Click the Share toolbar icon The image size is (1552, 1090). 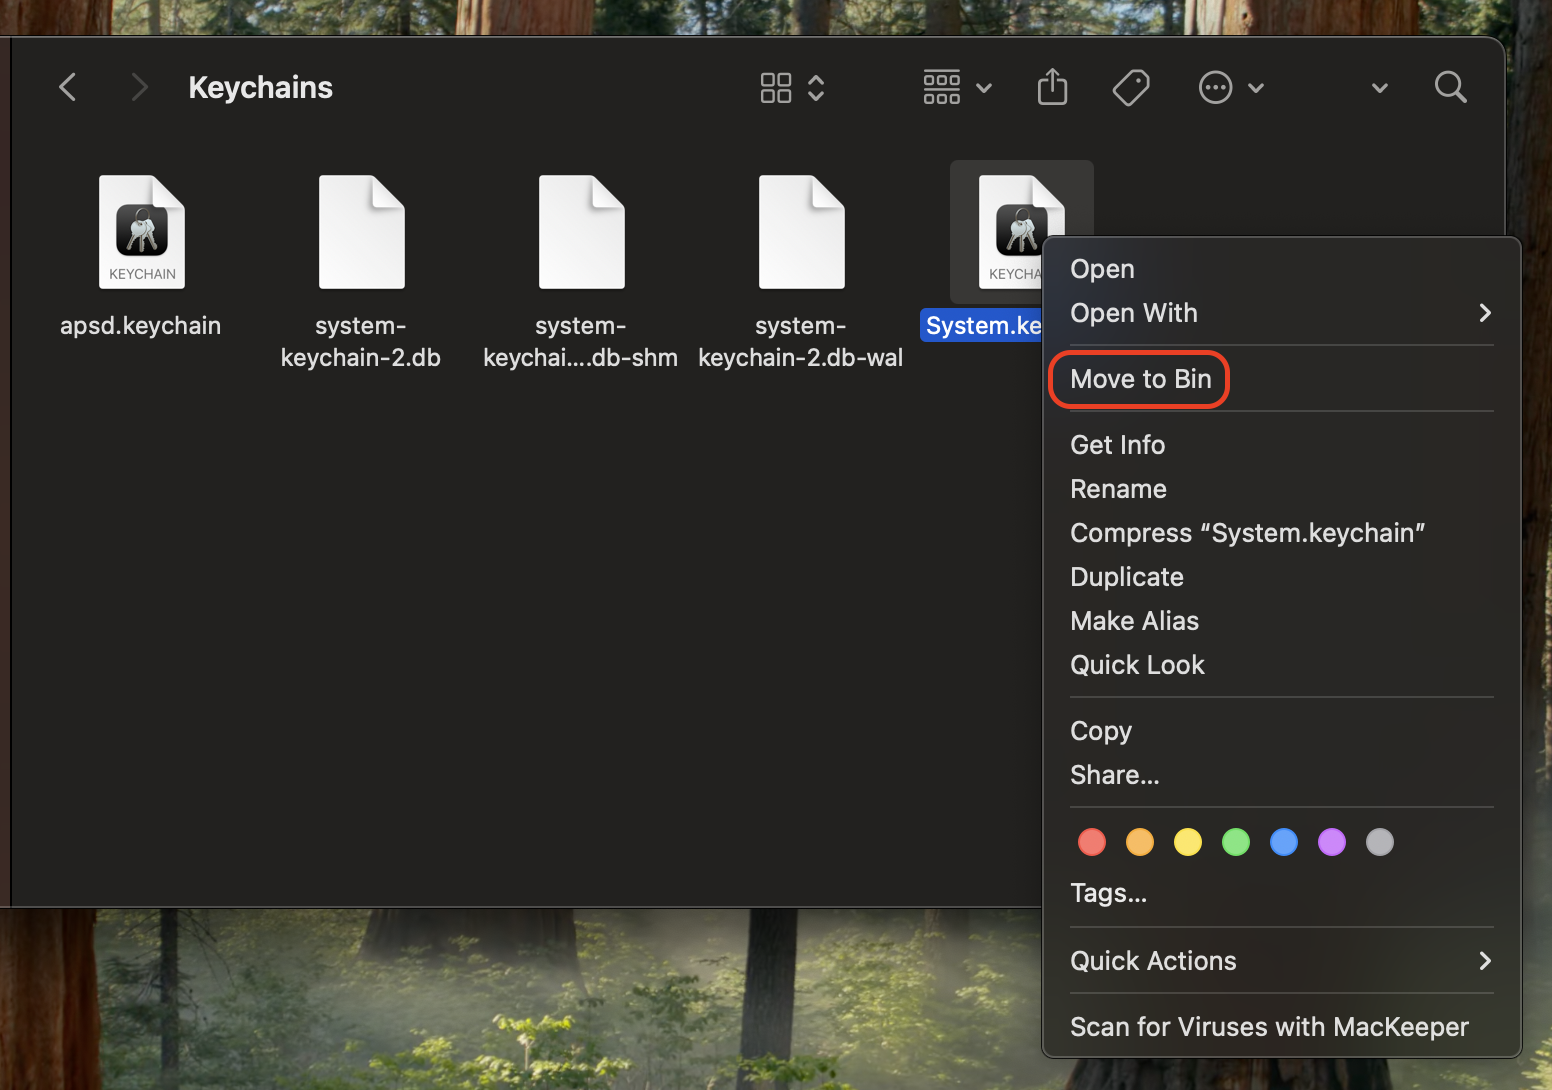pyautogui.click(x=1052, y=87)
